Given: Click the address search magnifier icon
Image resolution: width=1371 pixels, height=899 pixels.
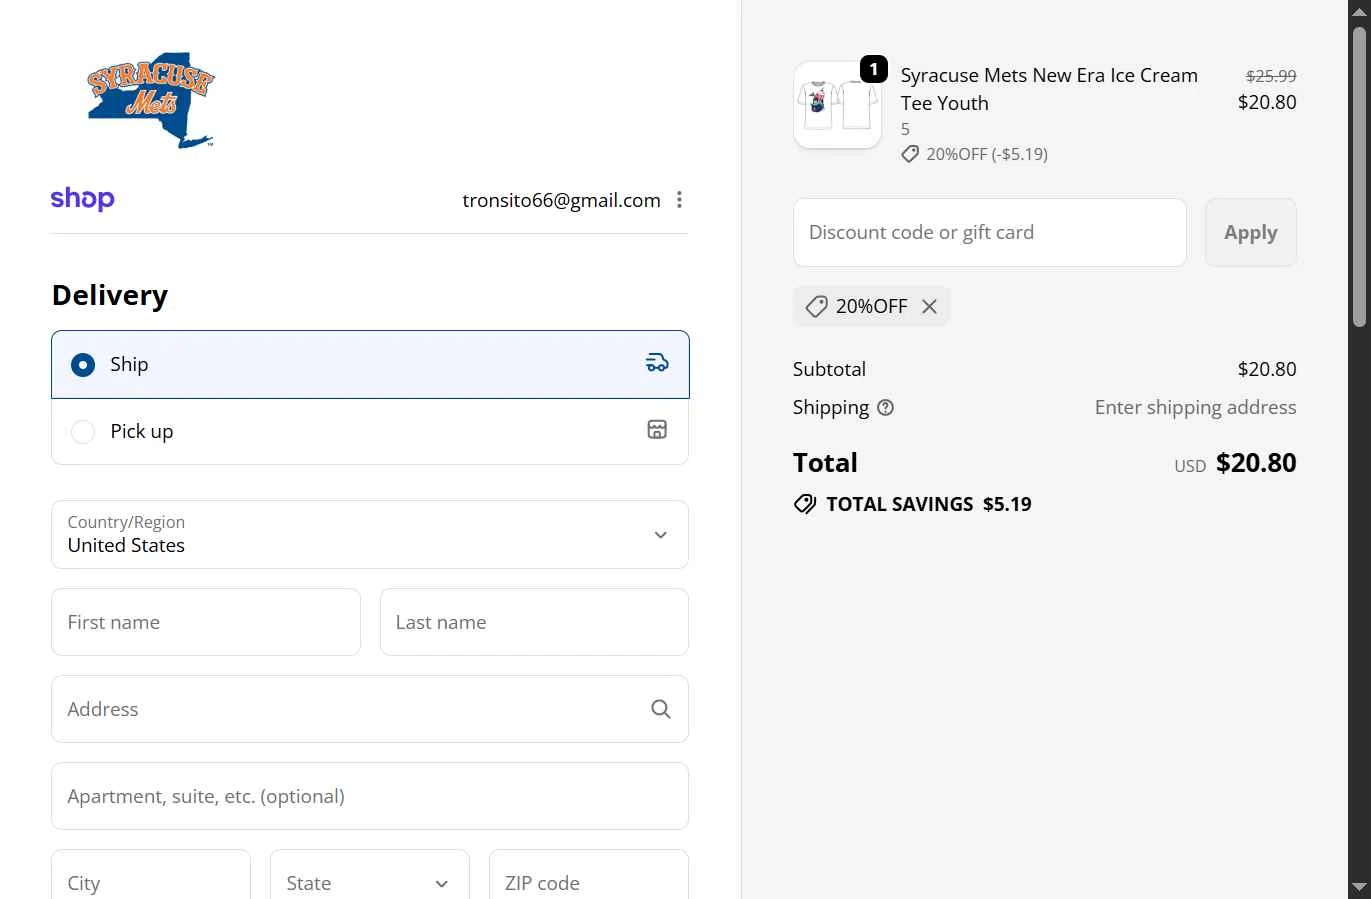Looking at the screenshot, I should [x=661, y=709].
